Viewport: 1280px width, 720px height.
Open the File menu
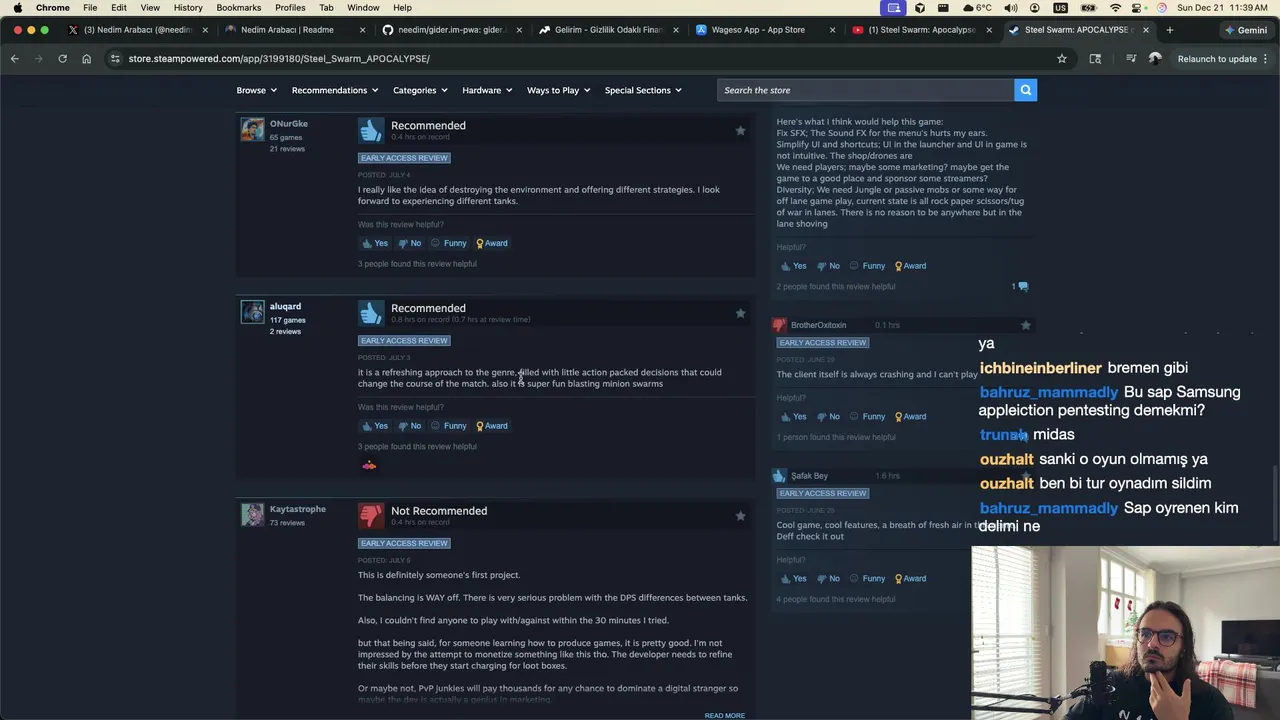[90, 8]
